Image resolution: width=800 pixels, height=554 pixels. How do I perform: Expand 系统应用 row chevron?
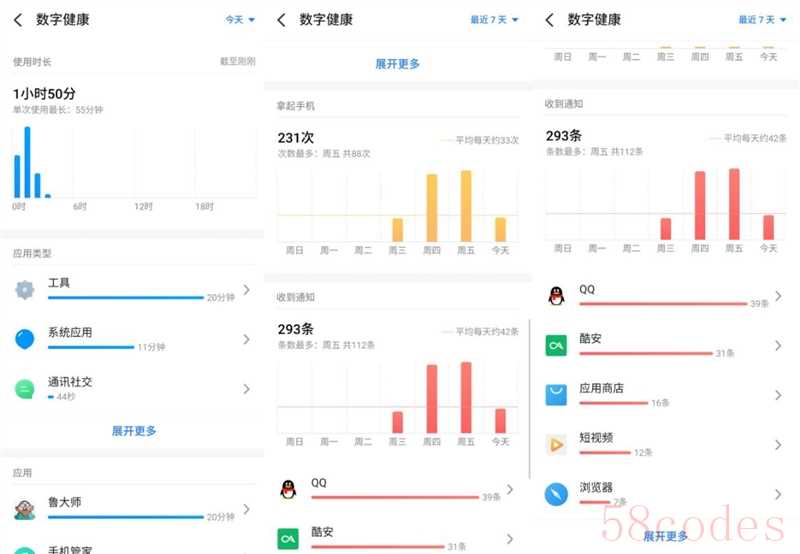[x=247, y=339]
